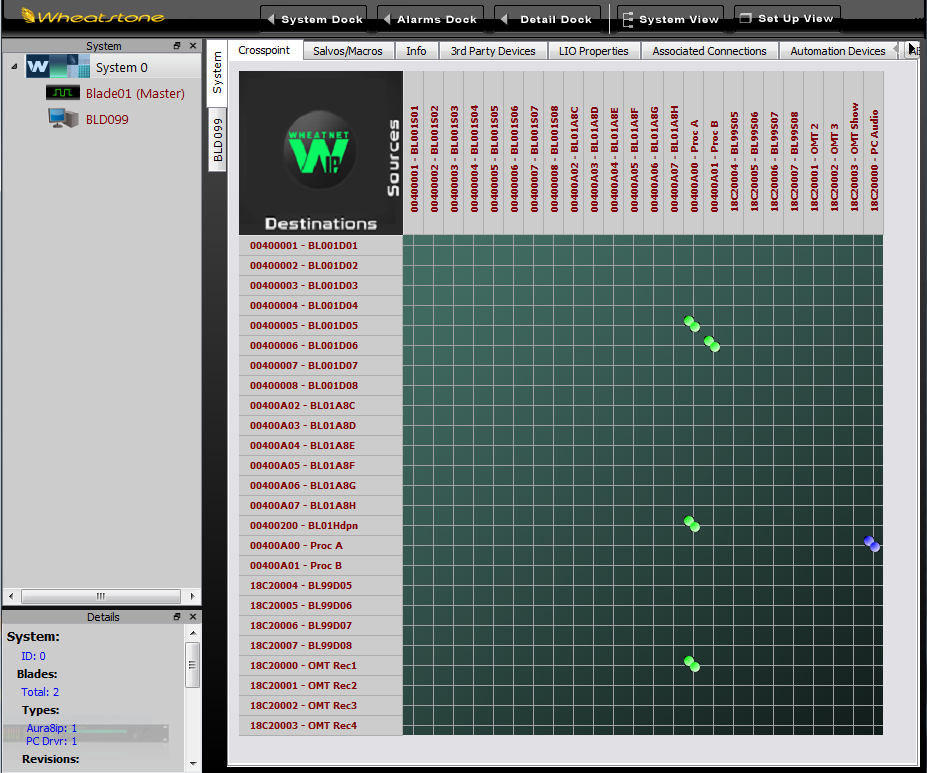The height and width of the screenshot is (773, 927).
Task: Open the Automation Devices tab
Action: (838, 51)
